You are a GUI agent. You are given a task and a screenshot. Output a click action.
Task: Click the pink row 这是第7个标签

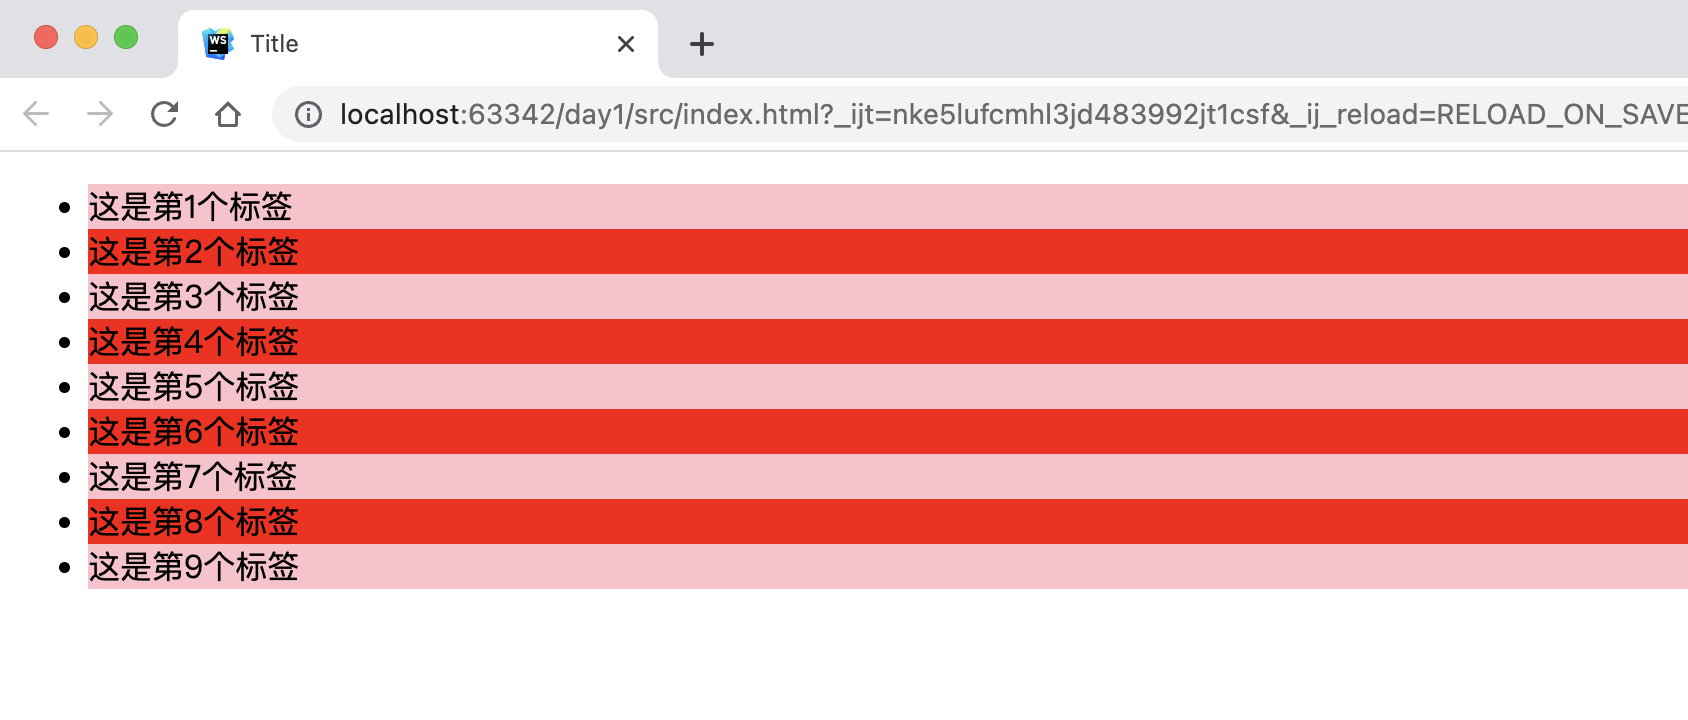[193, 477]
